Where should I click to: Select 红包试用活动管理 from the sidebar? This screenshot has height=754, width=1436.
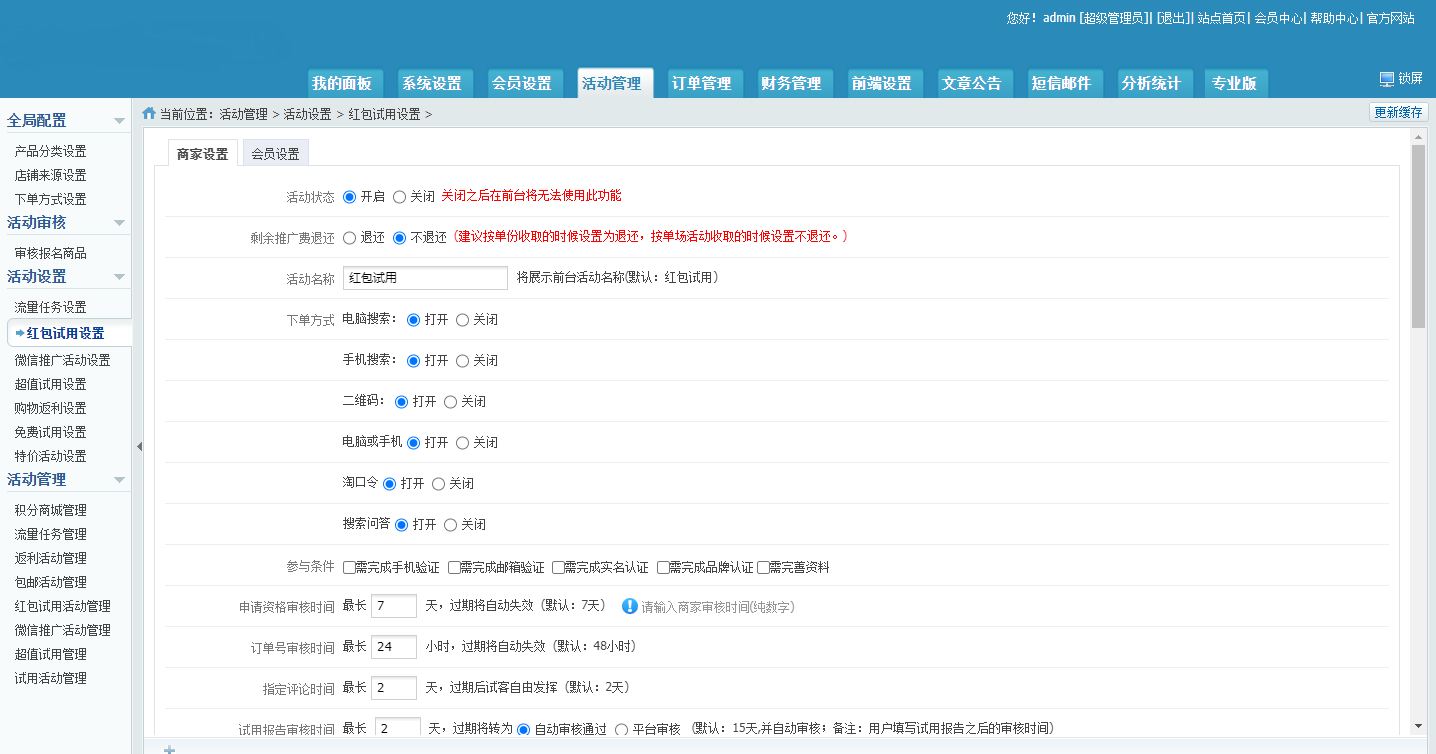pos(59,605)
